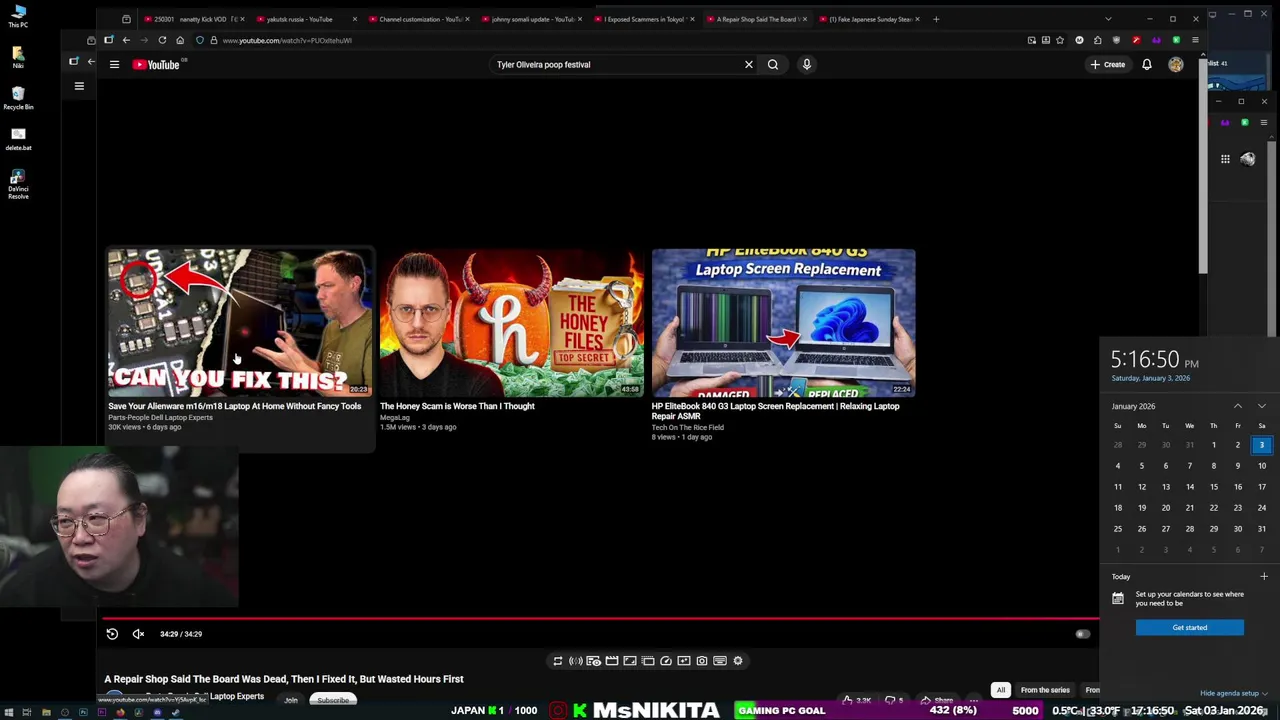Viewport: 1280px width, 720px height.
Task: Switch to Channel customization tab
Action: tap(420, 19)
